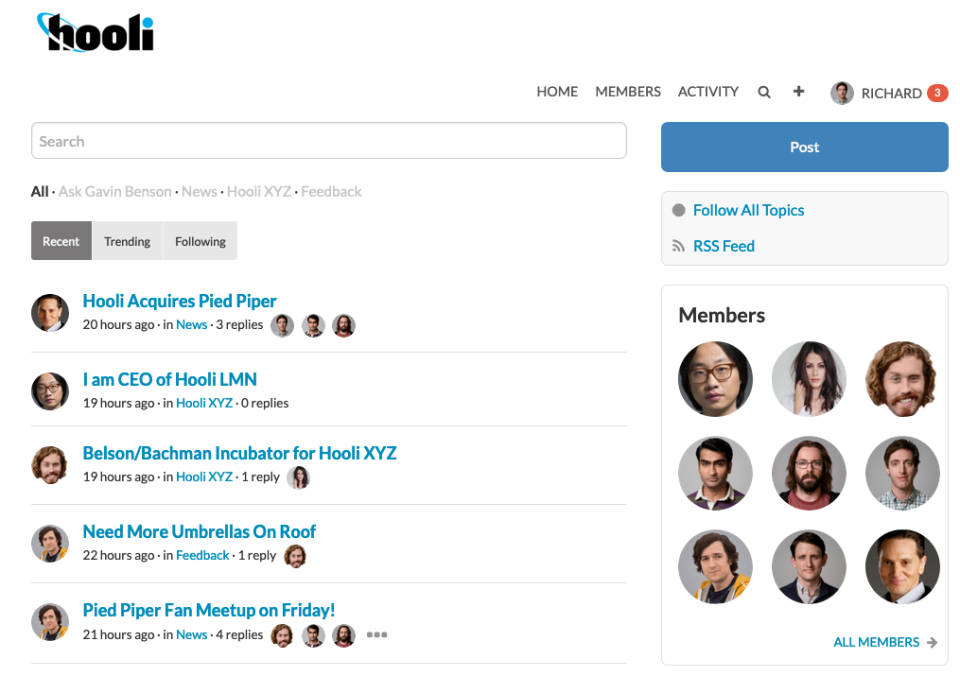Open the Members menu item
The image size is (960, 676).
[628, 92]
